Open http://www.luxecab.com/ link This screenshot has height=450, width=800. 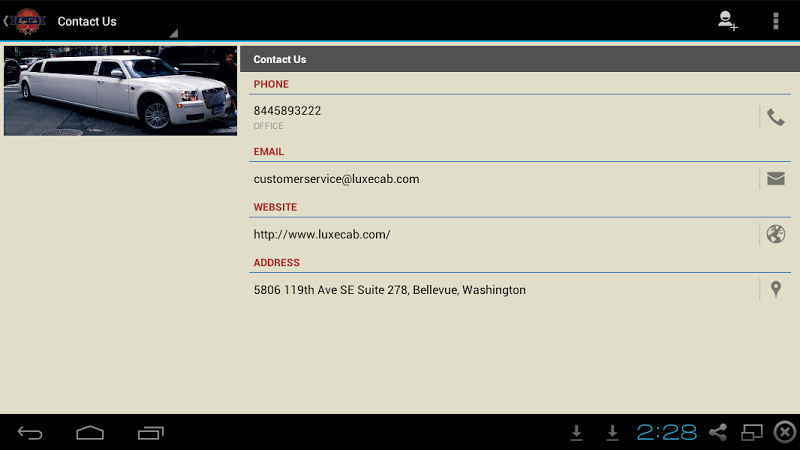[322, 234]
